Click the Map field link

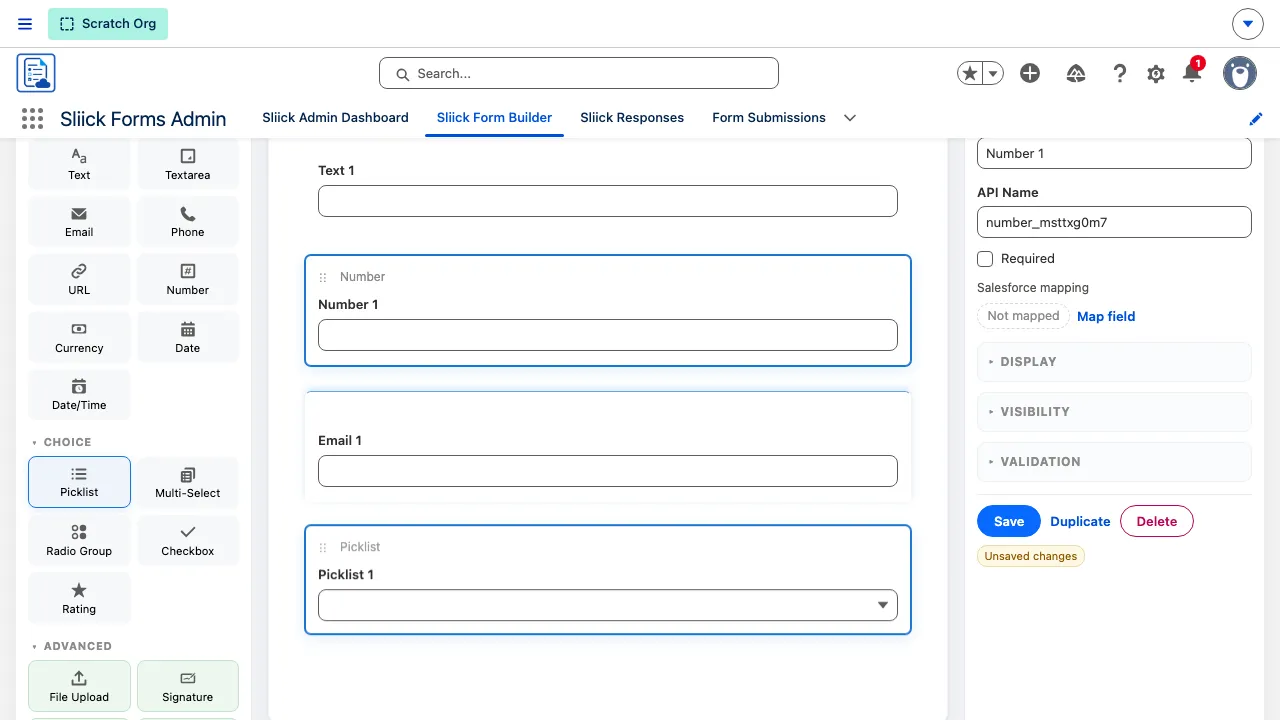click(x=1106, y=316)
